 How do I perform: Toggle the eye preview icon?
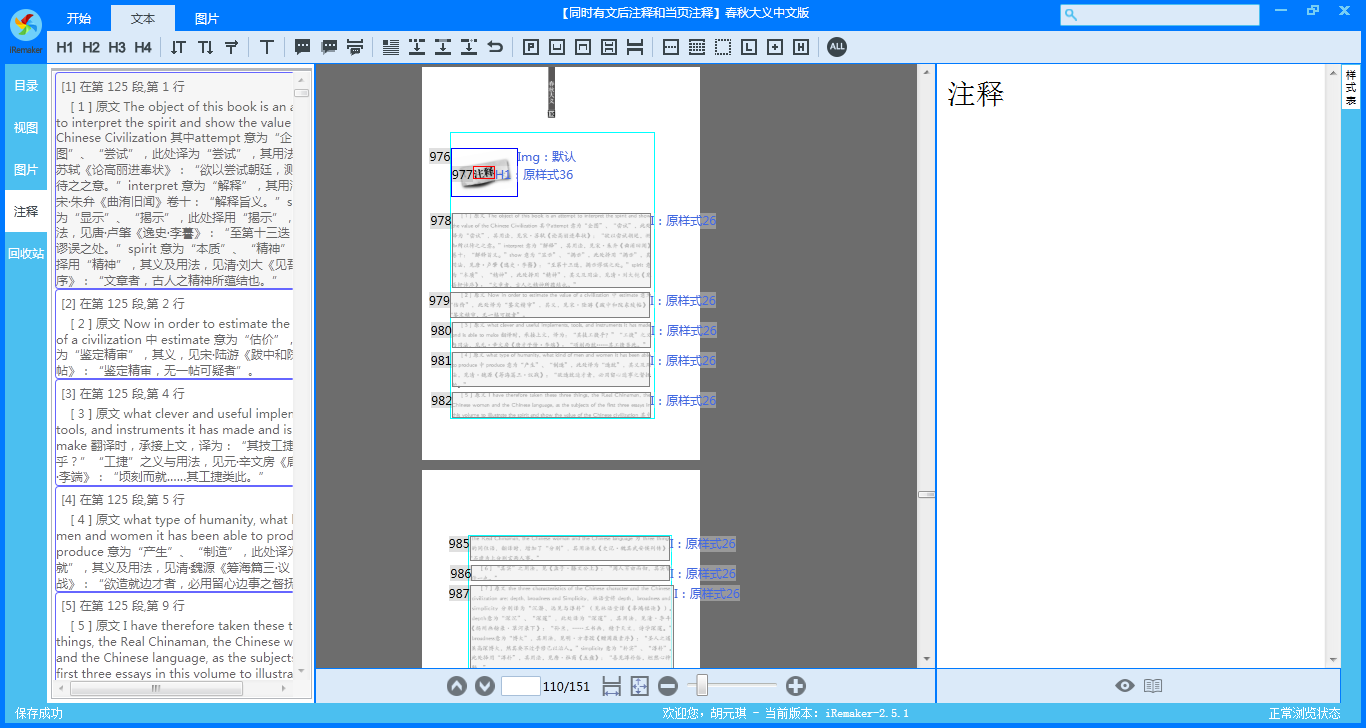tap(1125, 686)
